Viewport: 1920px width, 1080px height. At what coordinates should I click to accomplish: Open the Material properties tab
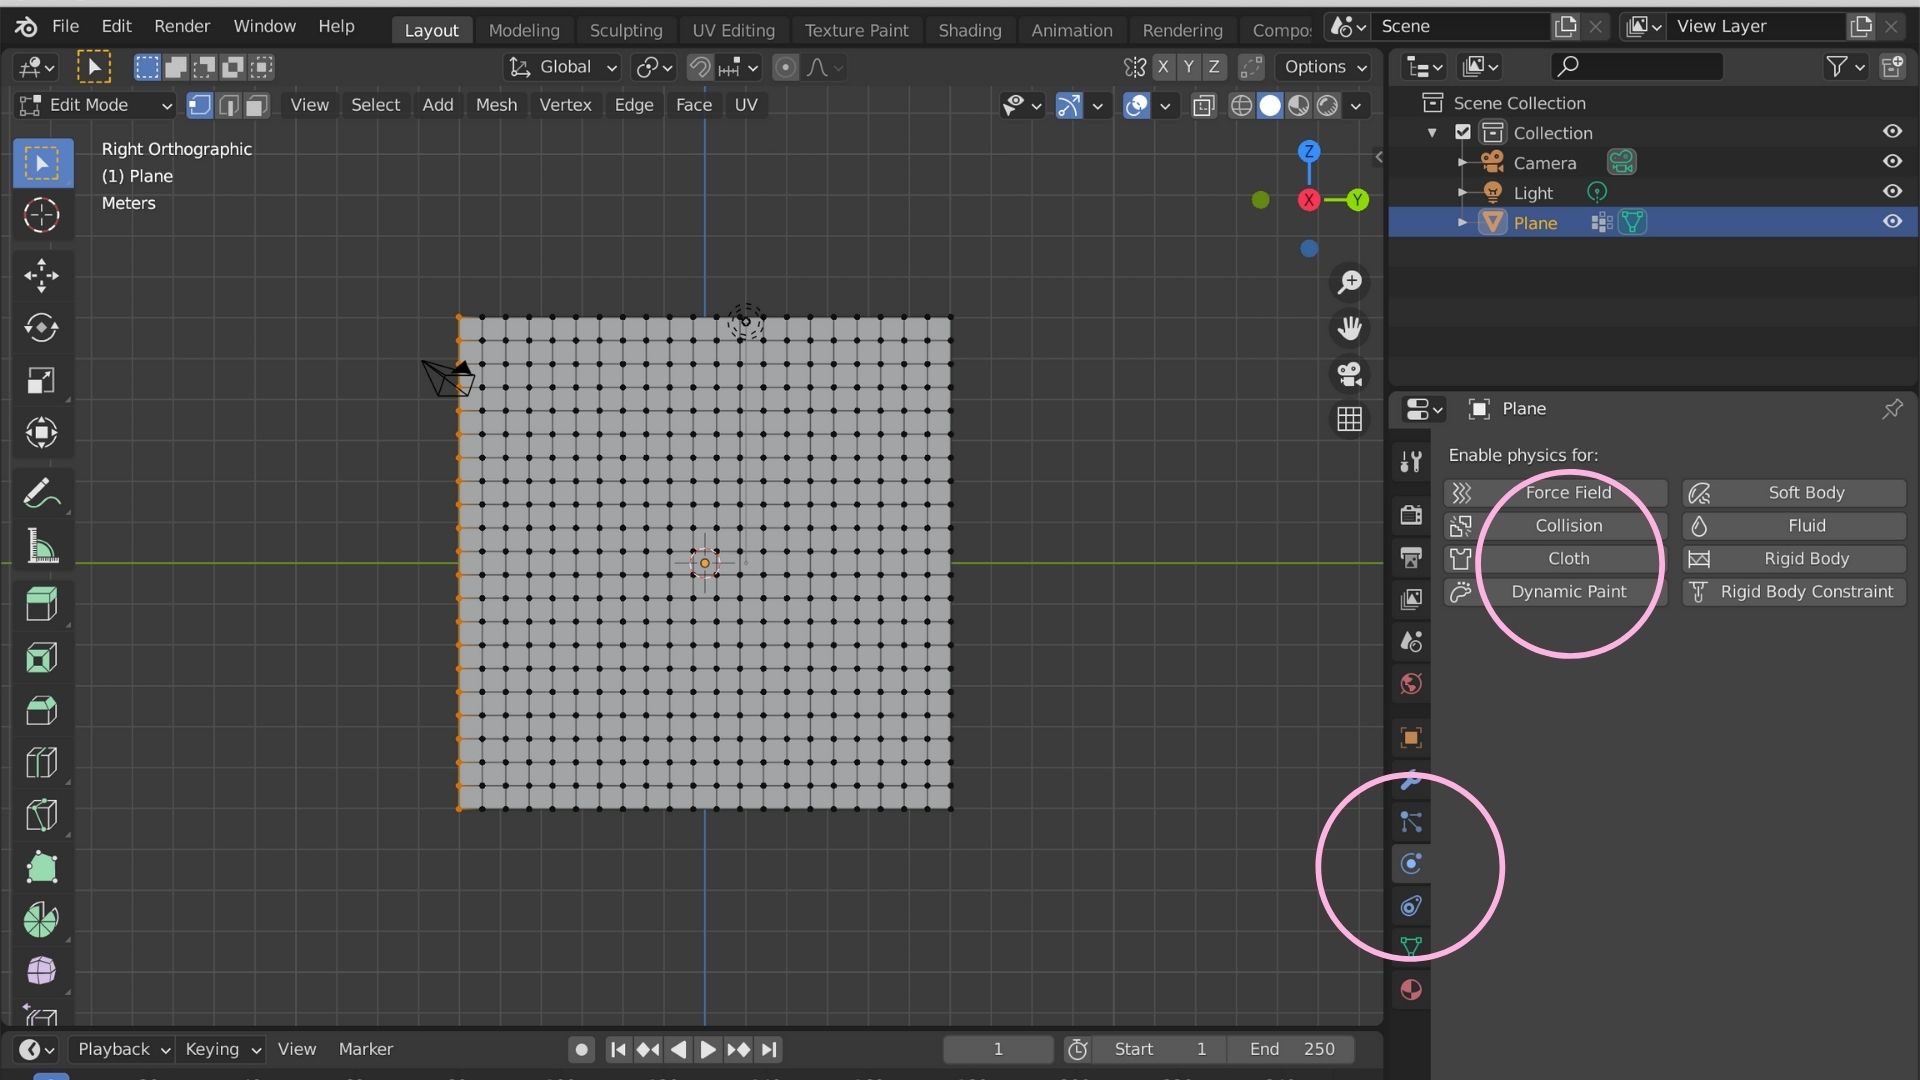tap(1410, 990)
